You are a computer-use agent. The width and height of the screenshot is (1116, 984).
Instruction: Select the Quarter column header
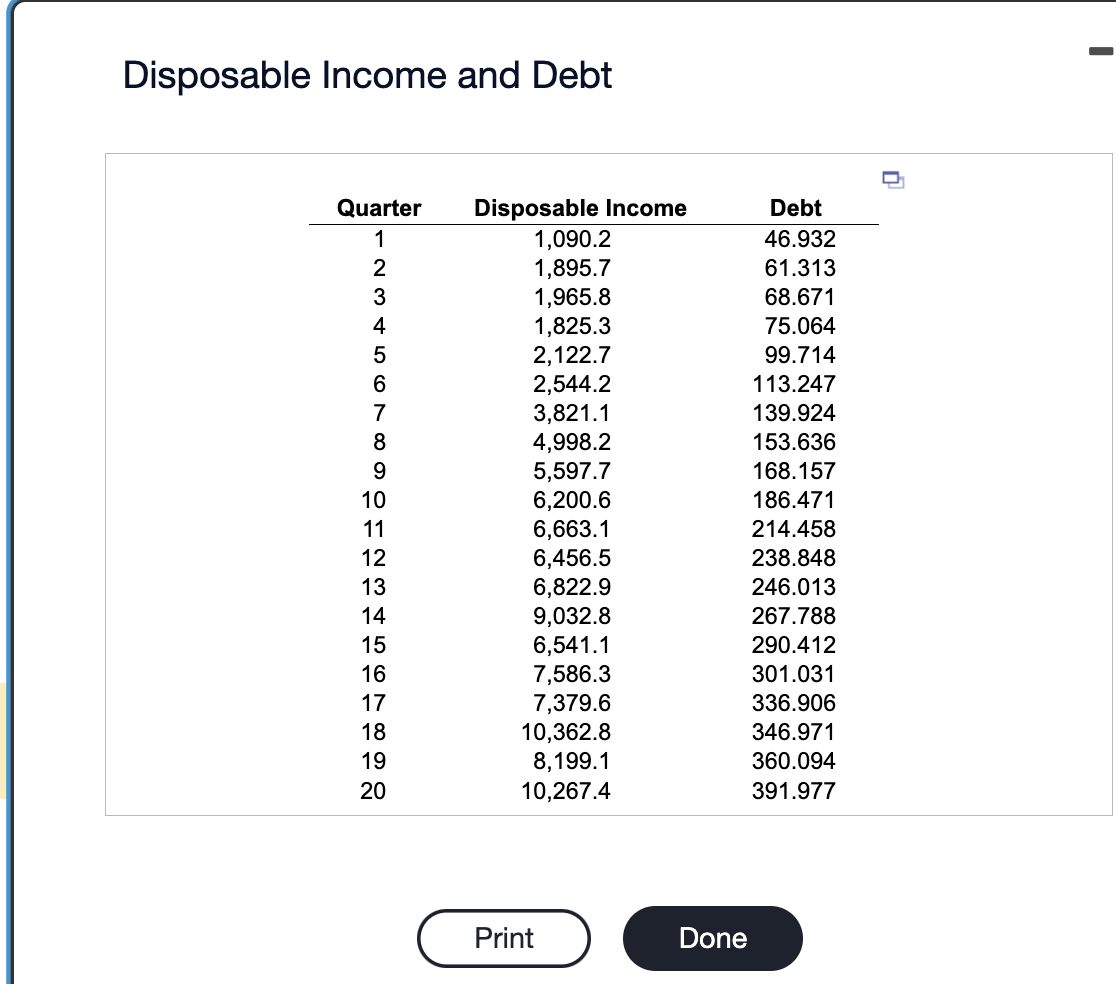click(x=379, y=208)
